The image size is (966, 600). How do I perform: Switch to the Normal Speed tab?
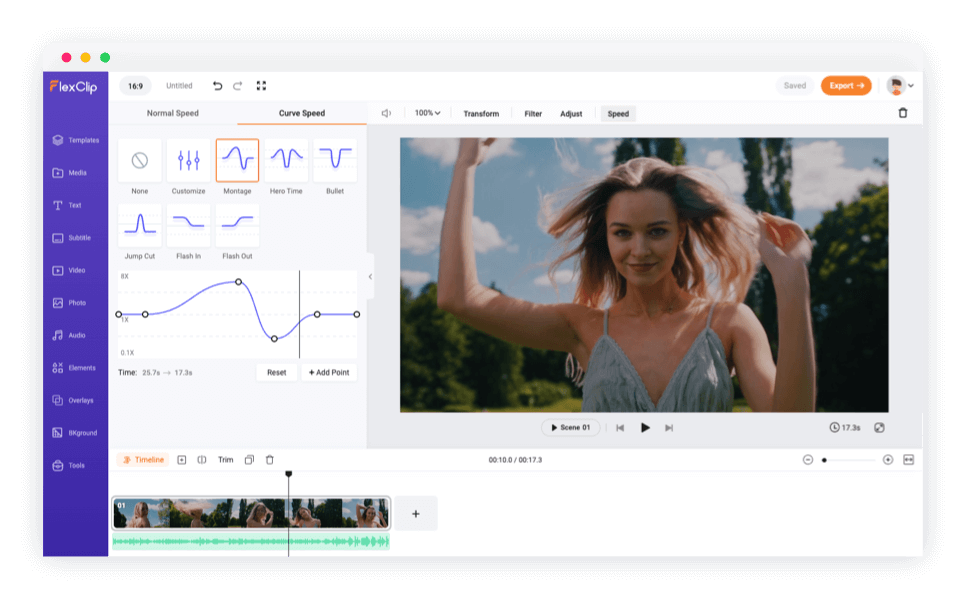(x=173, y=113)
